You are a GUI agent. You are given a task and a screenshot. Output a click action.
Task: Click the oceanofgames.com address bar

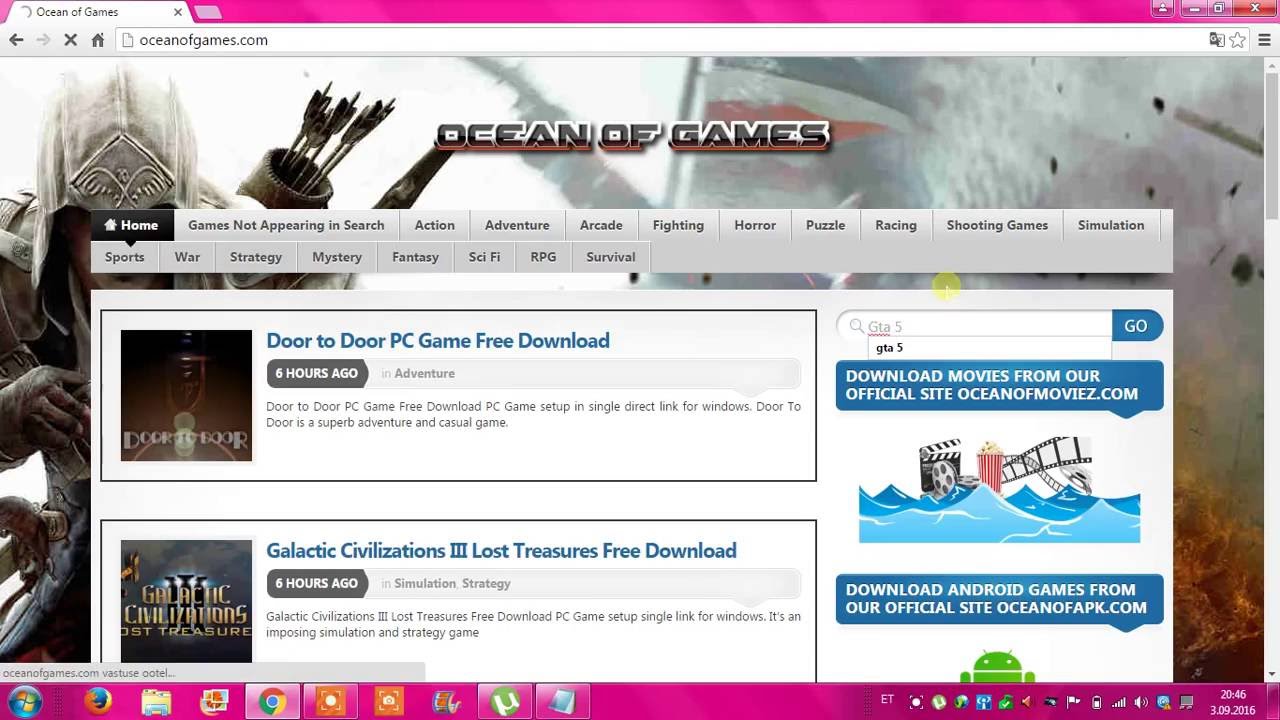[x=660, y=40]
